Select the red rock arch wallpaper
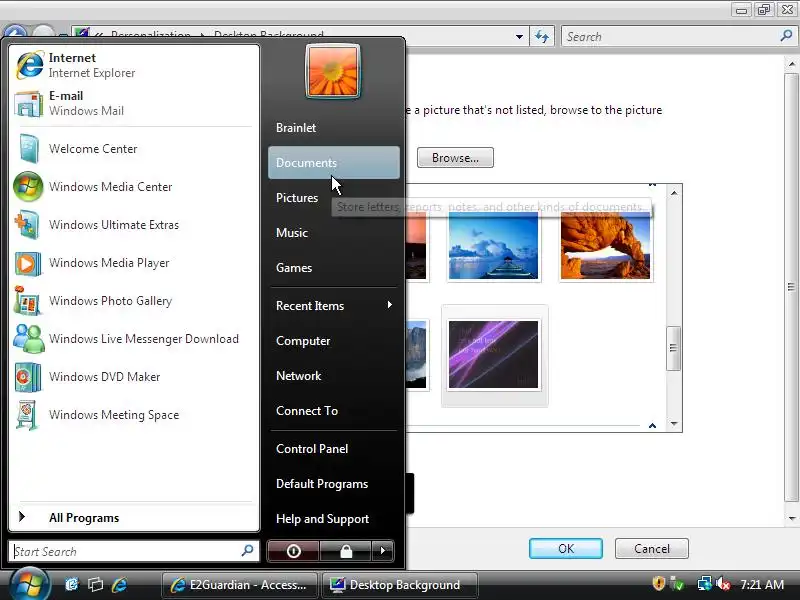 (606, 245)
